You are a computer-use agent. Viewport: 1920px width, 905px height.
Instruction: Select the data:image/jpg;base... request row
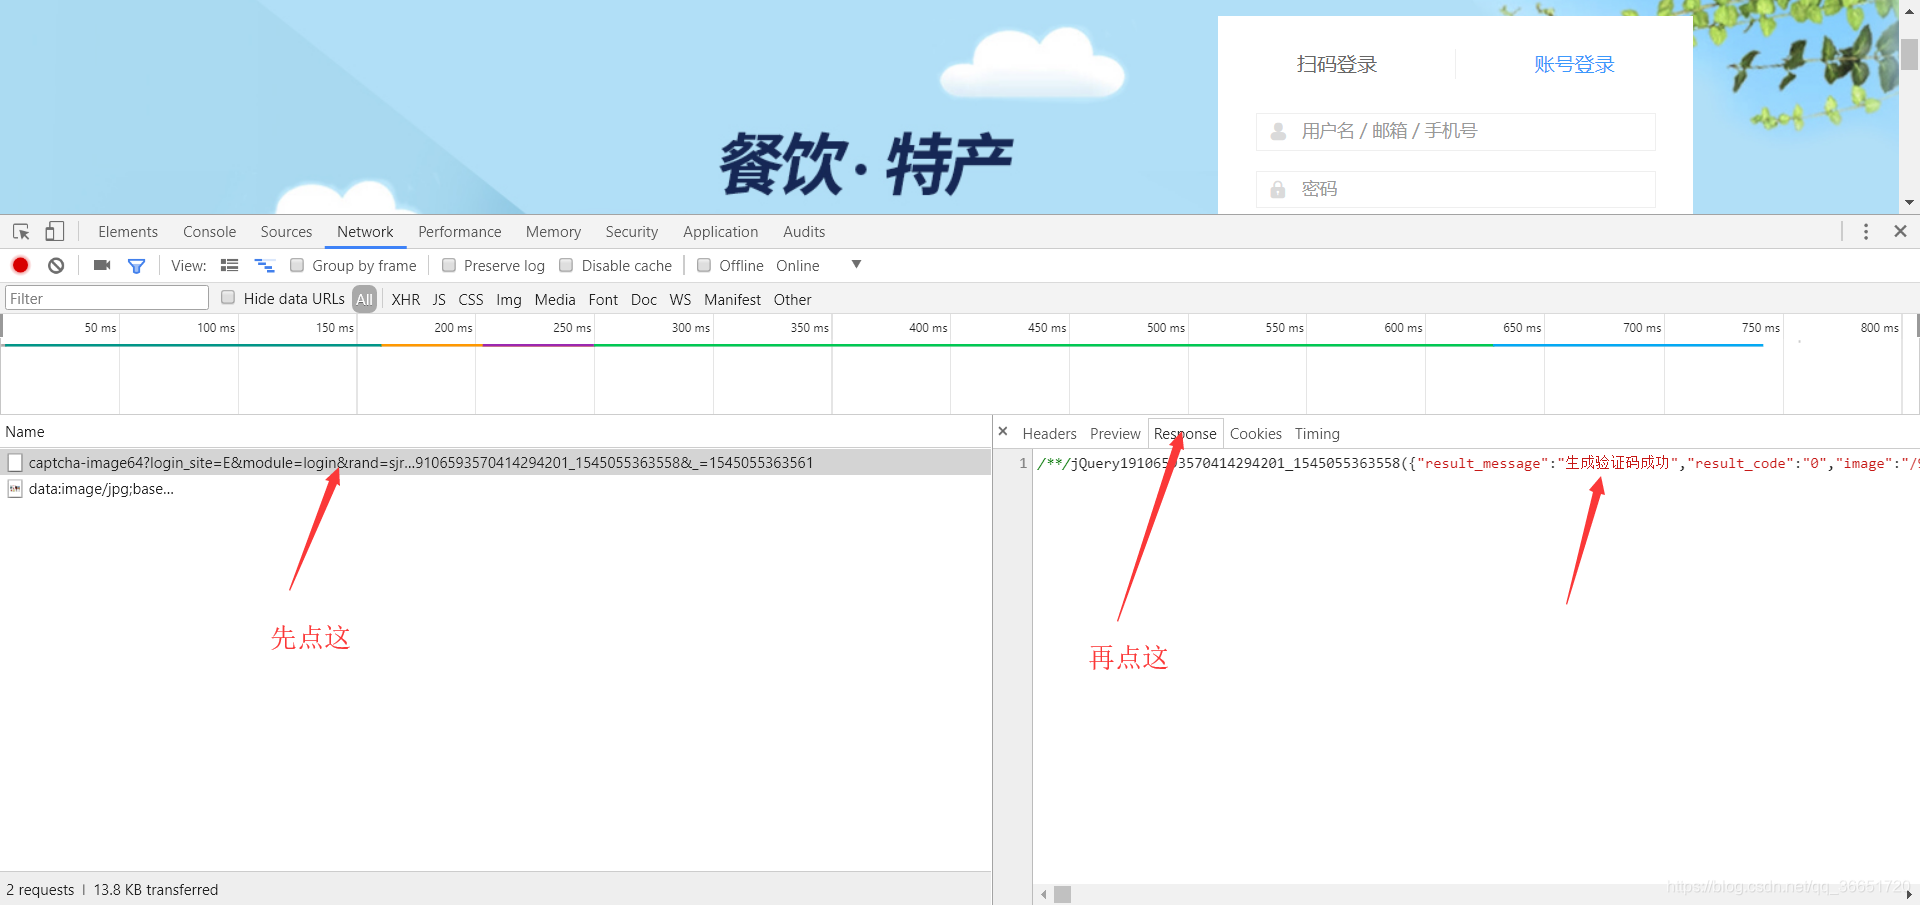[x=496, y=489]
